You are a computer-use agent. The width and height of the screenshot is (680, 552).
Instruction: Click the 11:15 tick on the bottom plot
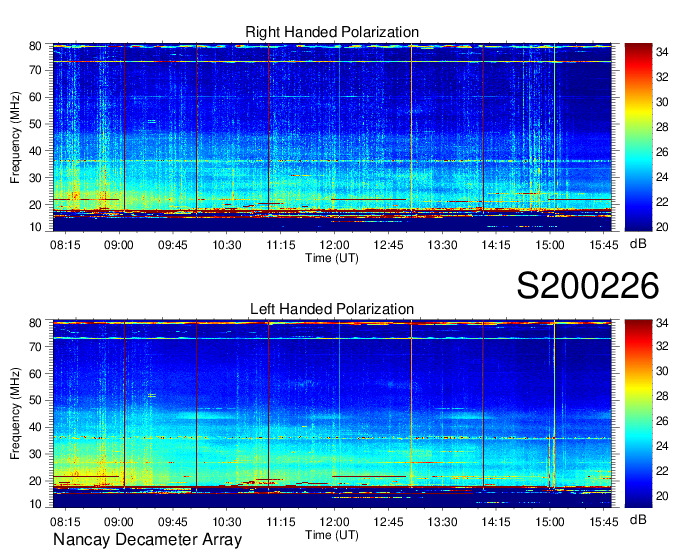281,522
